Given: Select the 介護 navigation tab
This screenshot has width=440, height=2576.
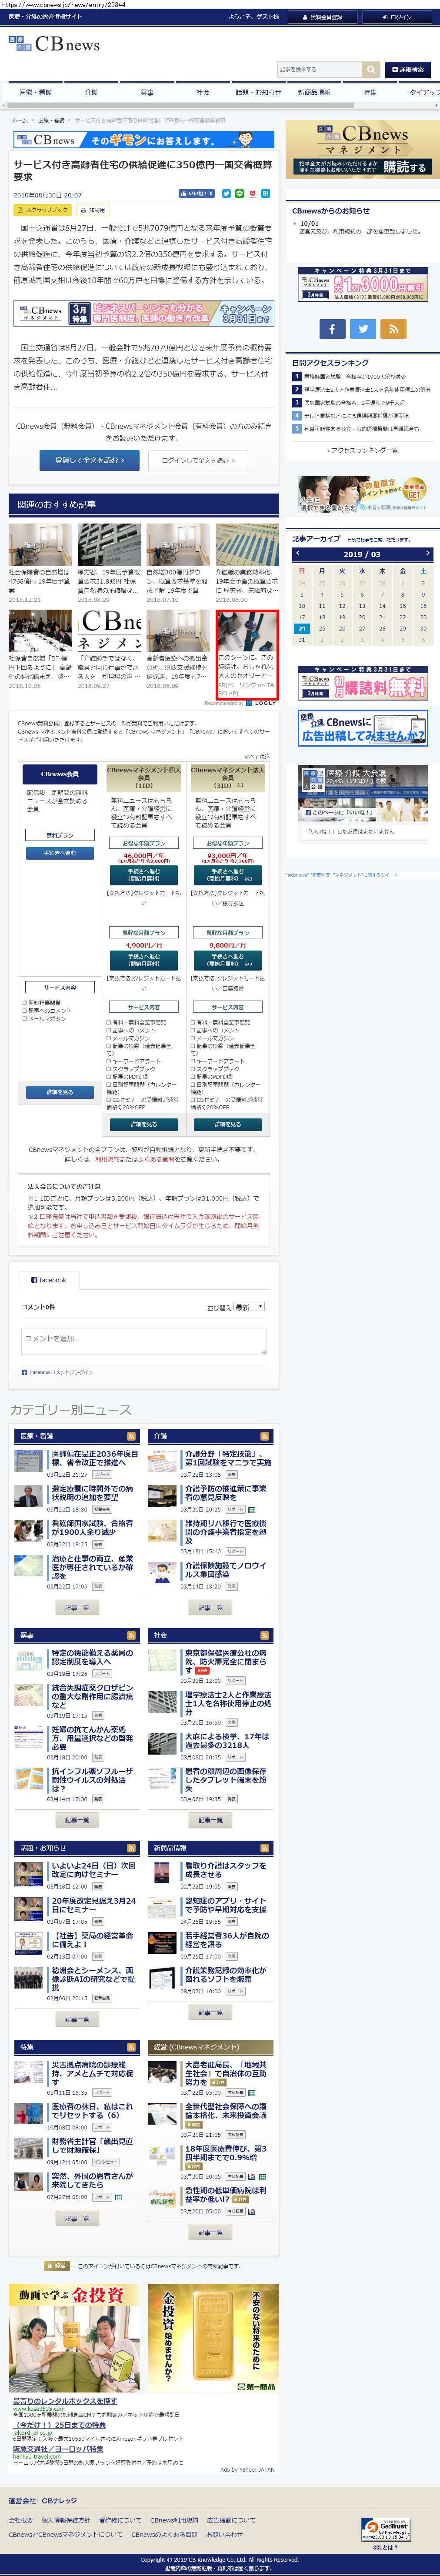Looking at the screenshot, I should [91, 92].
